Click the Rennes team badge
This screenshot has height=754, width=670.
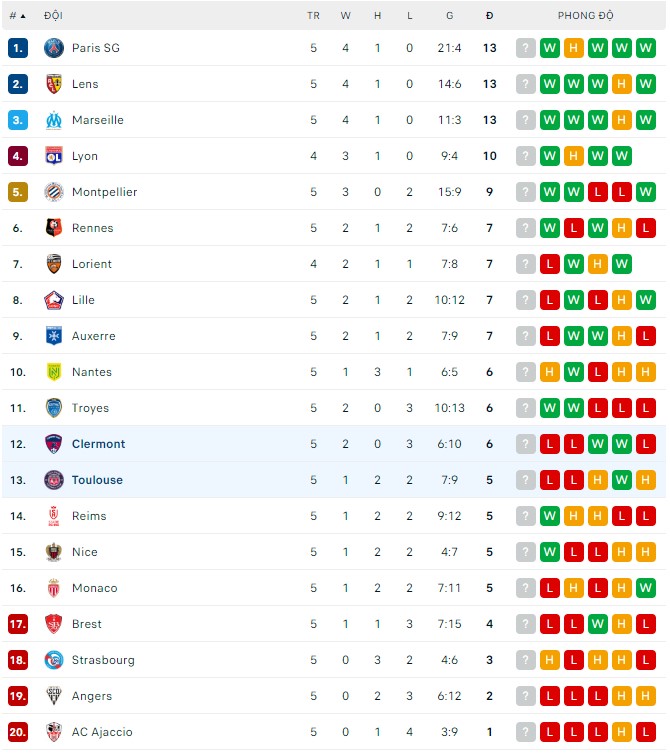(x=54, y=228)
